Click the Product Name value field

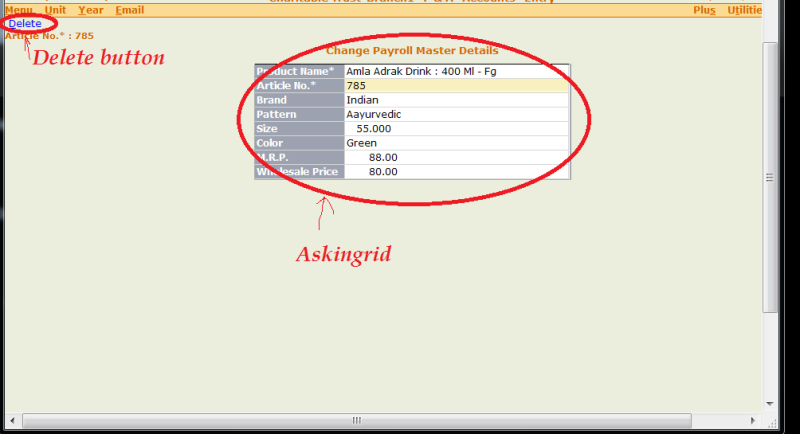click(x=457, y=71)
